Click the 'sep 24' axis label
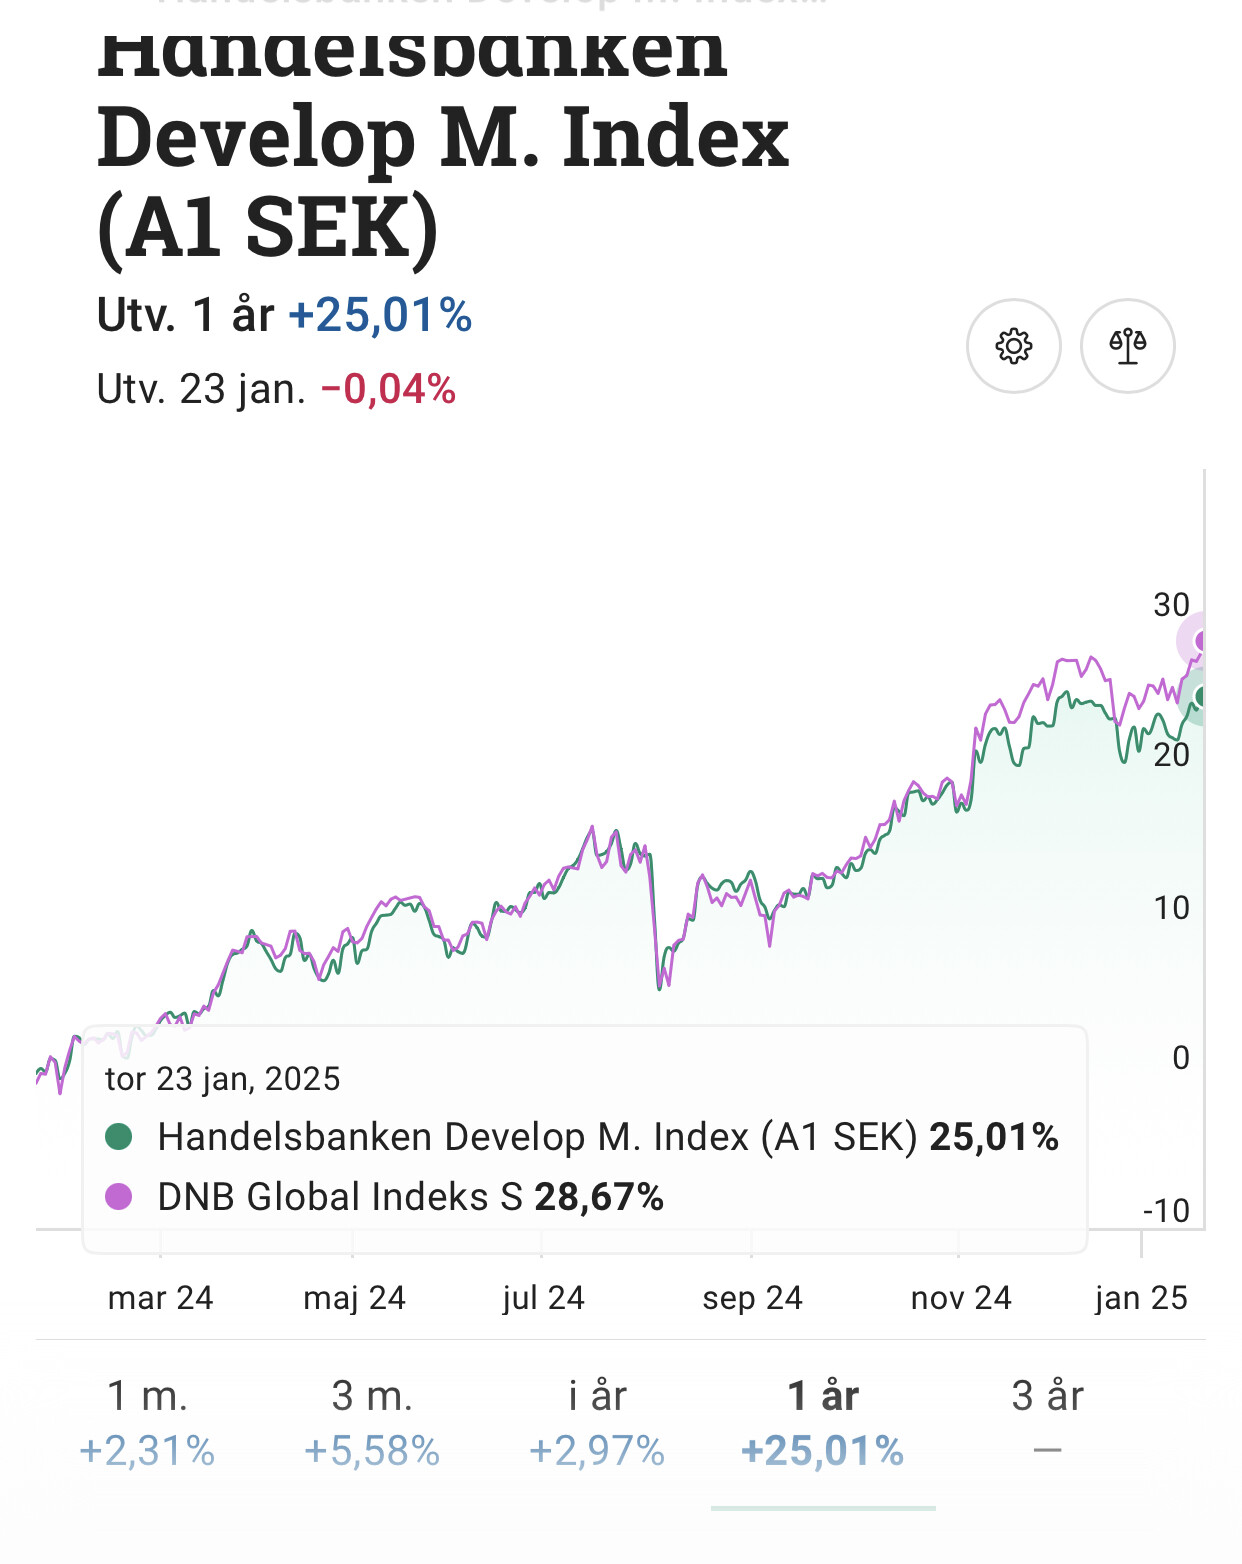Image resolution: width=1242 pixels, height=1564 pixels. 752,1298
